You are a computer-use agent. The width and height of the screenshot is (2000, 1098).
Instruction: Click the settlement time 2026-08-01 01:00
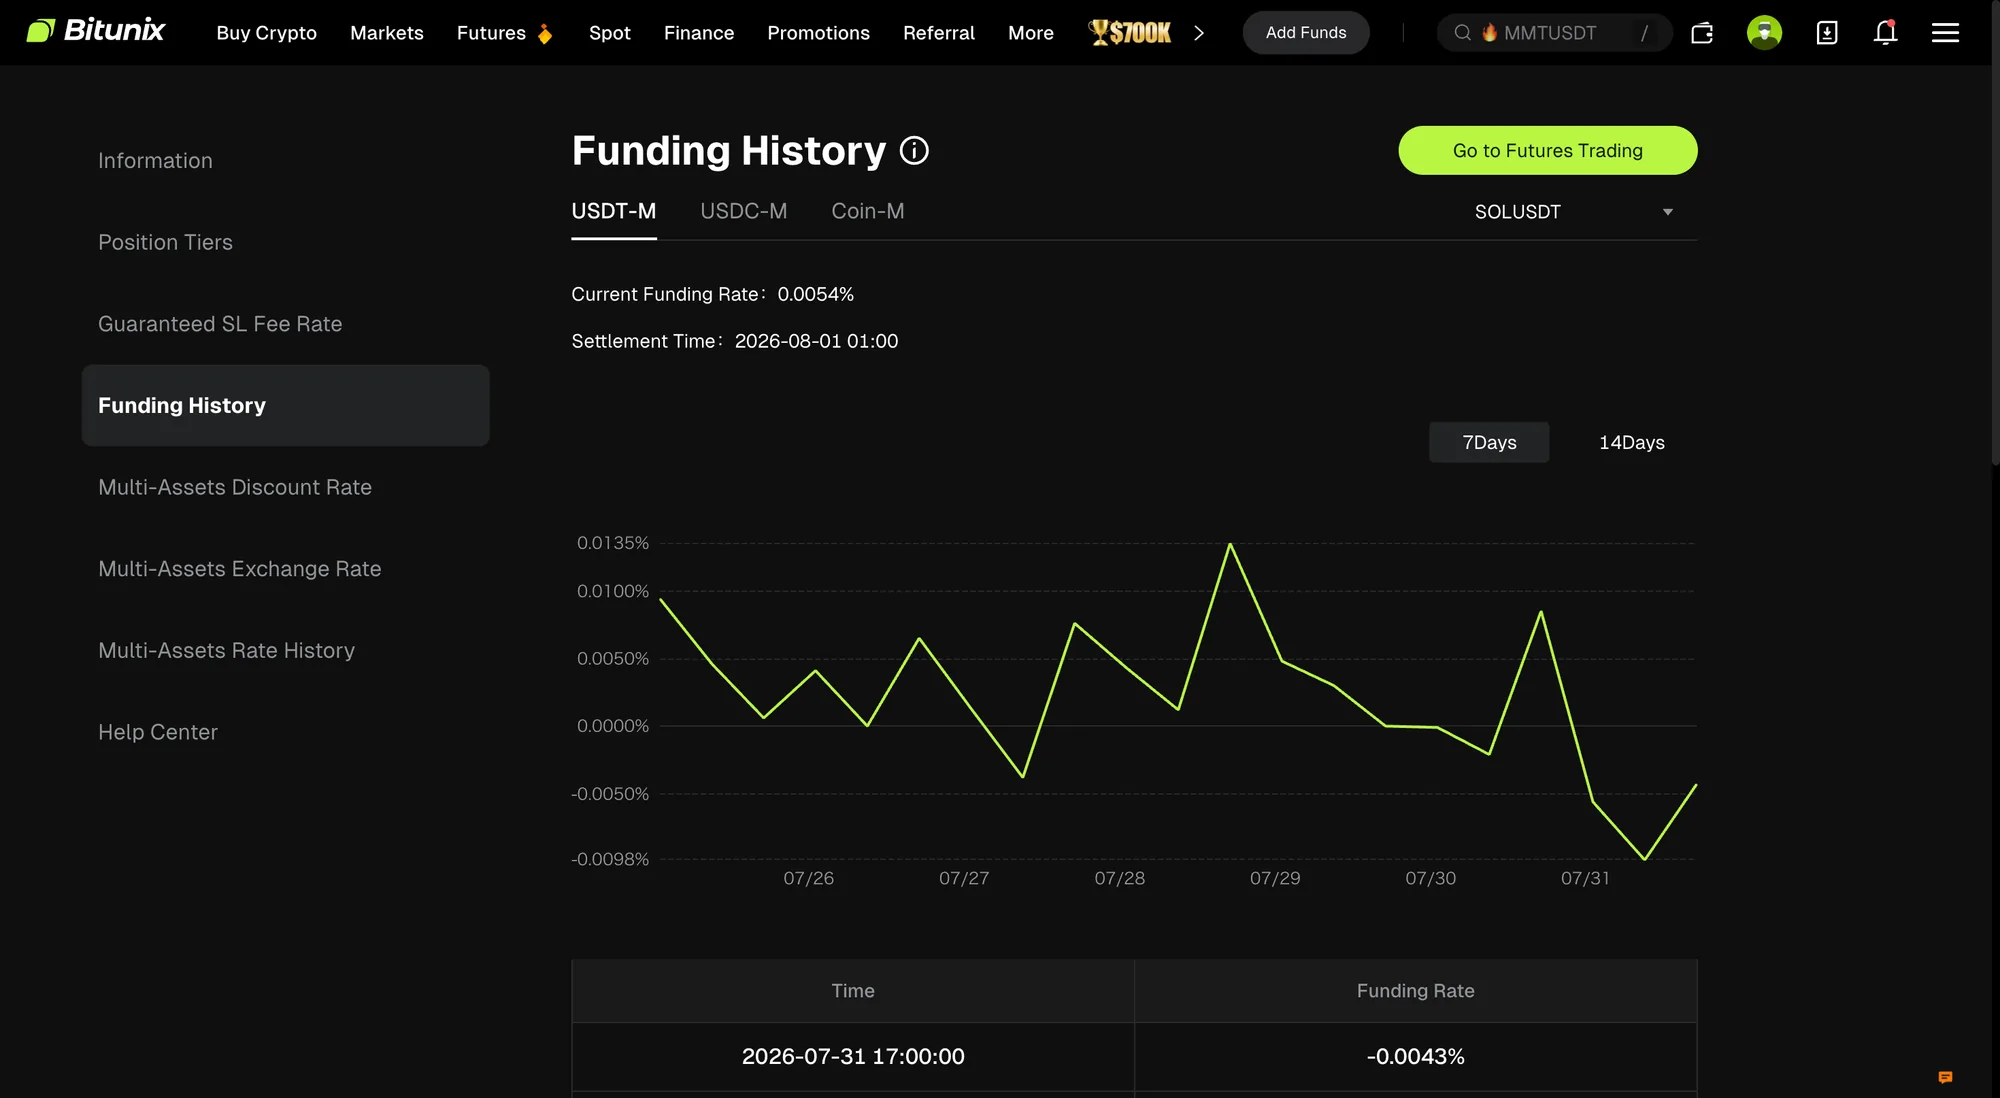pos(816,341)
